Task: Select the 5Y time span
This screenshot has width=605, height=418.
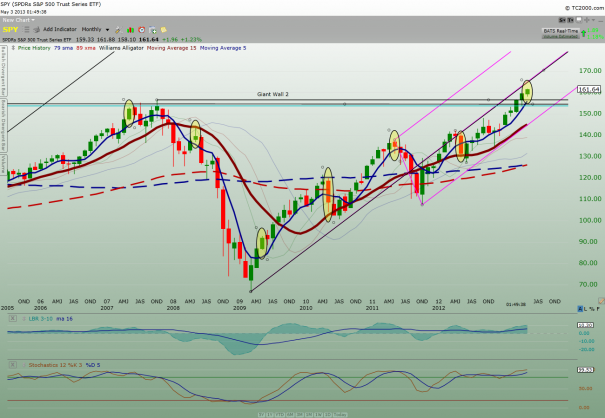Action: 262,415
